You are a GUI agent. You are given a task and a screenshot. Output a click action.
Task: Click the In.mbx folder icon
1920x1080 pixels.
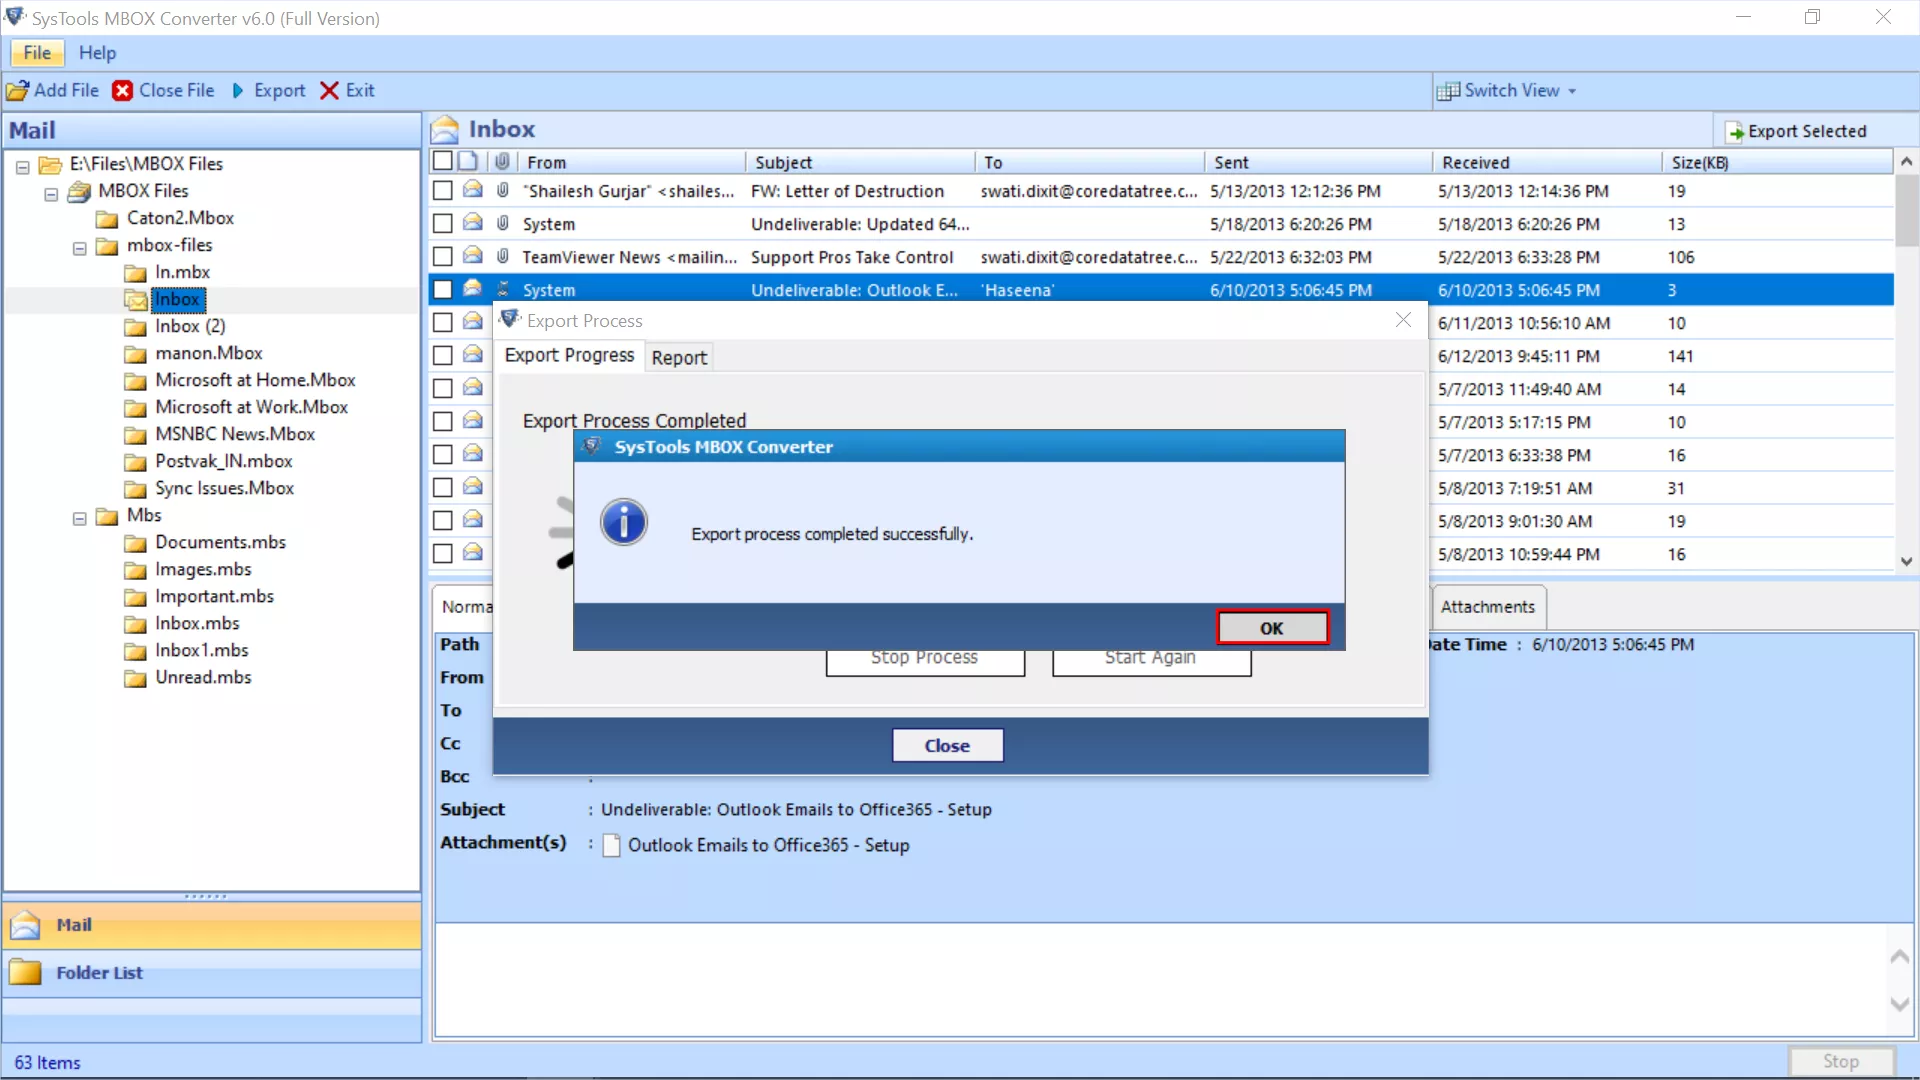pos(135,273)
